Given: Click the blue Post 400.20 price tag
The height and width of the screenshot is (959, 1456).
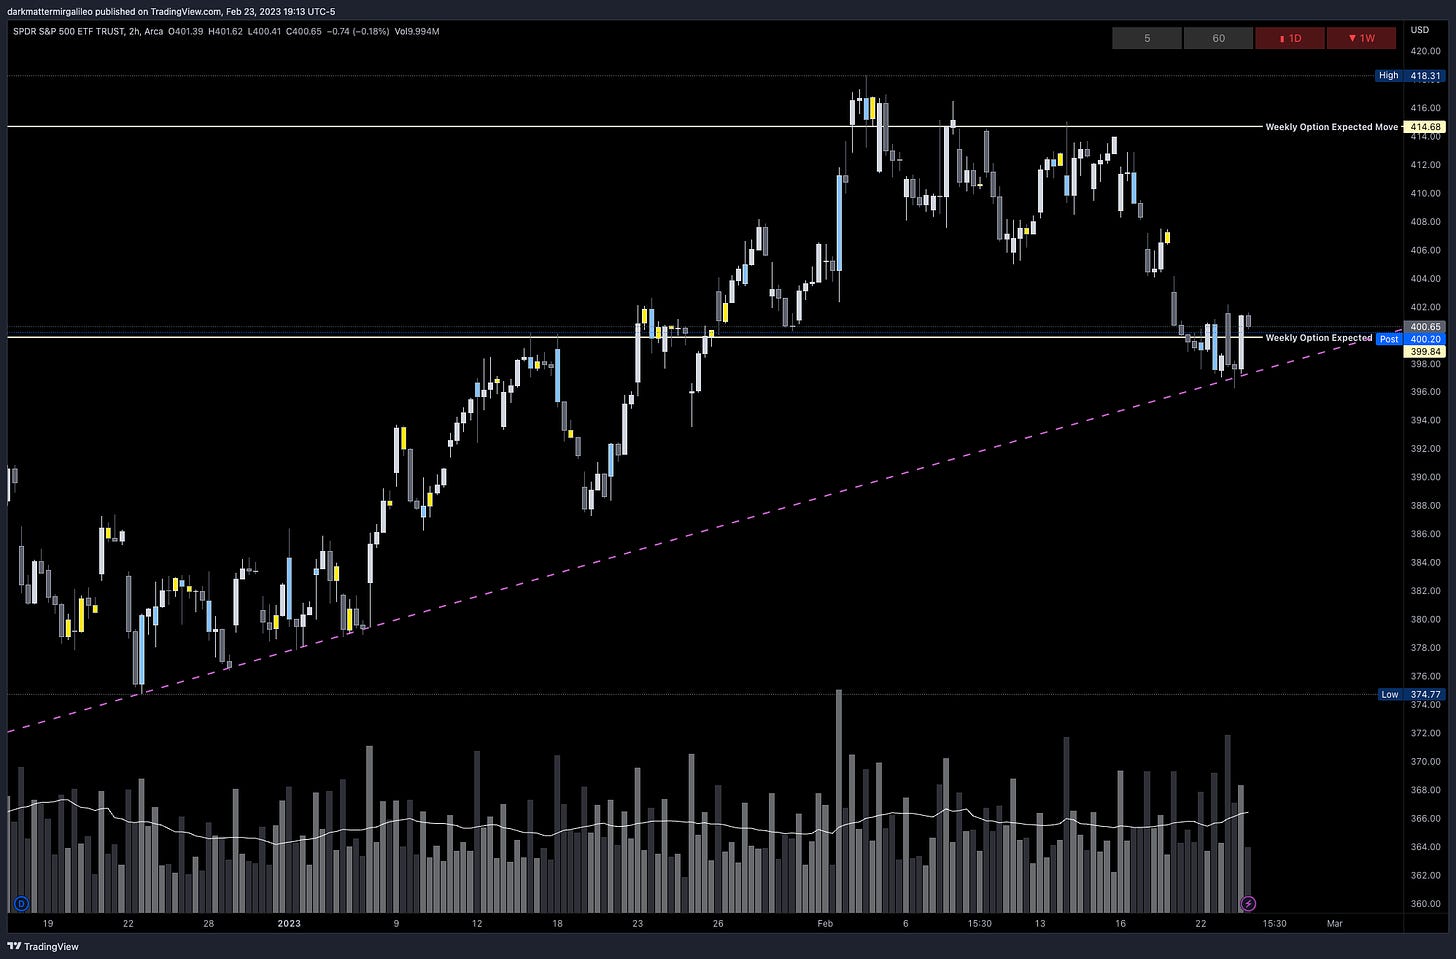Looking at the screenshot, I should (1410, 339).
